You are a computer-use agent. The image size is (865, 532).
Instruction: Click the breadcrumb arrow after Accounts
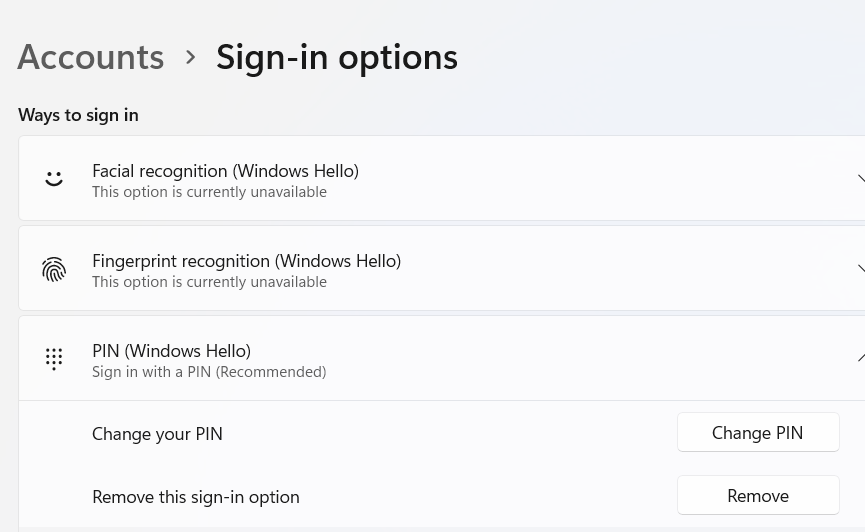pyautogui.click(x=190, y=57)
